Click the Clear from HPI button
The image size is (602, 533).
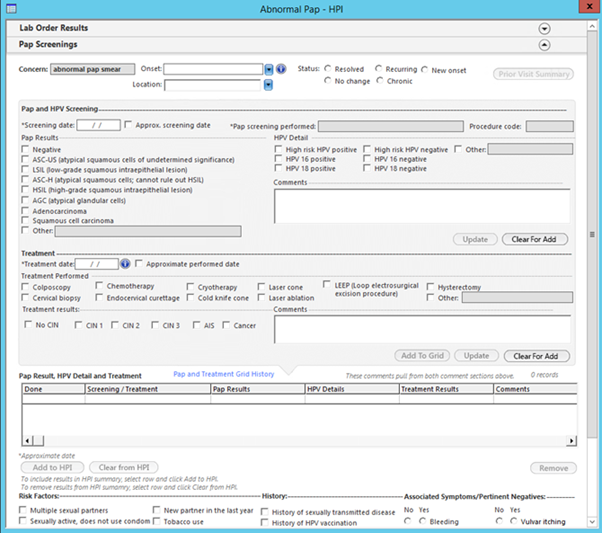(x=124, y=467)
